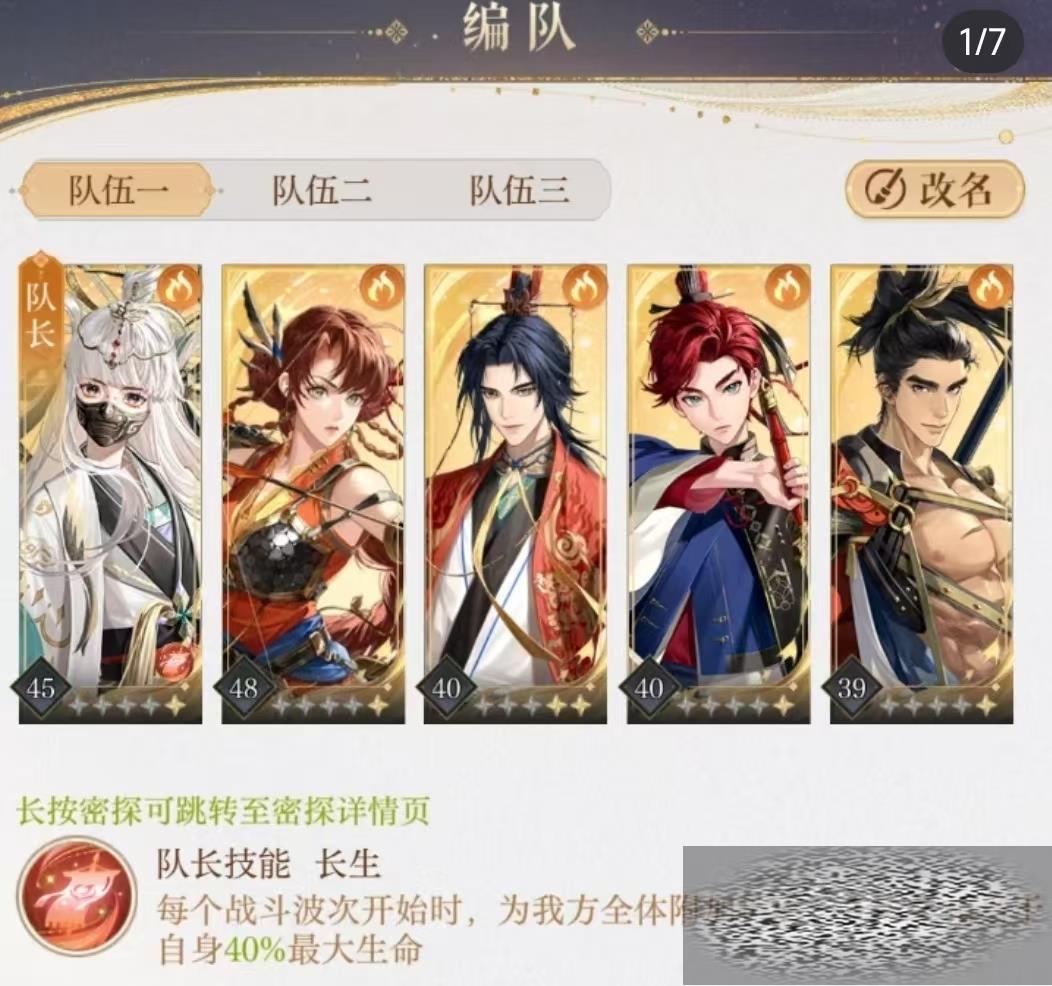
Task: Select the shirtless black-haired warrior card
Action: [x=922, y=494]
